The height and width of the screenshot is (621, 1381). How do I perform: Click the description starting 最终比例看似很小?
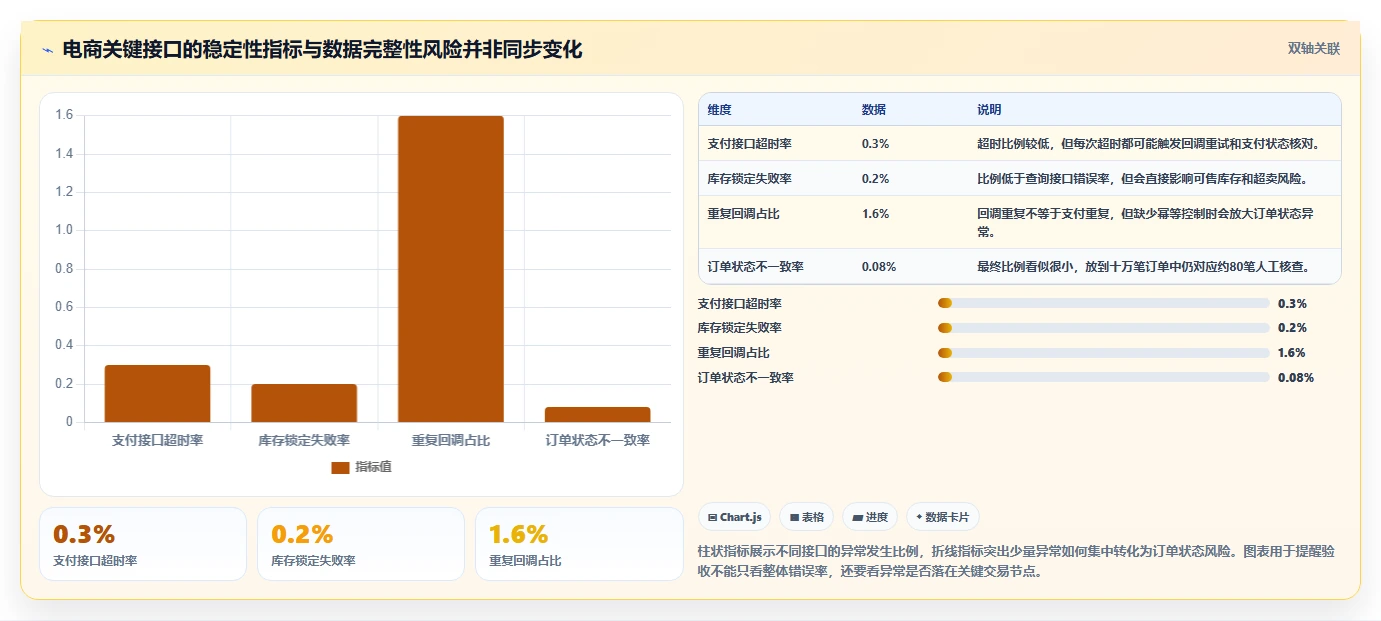click(x=1144, y=267)
